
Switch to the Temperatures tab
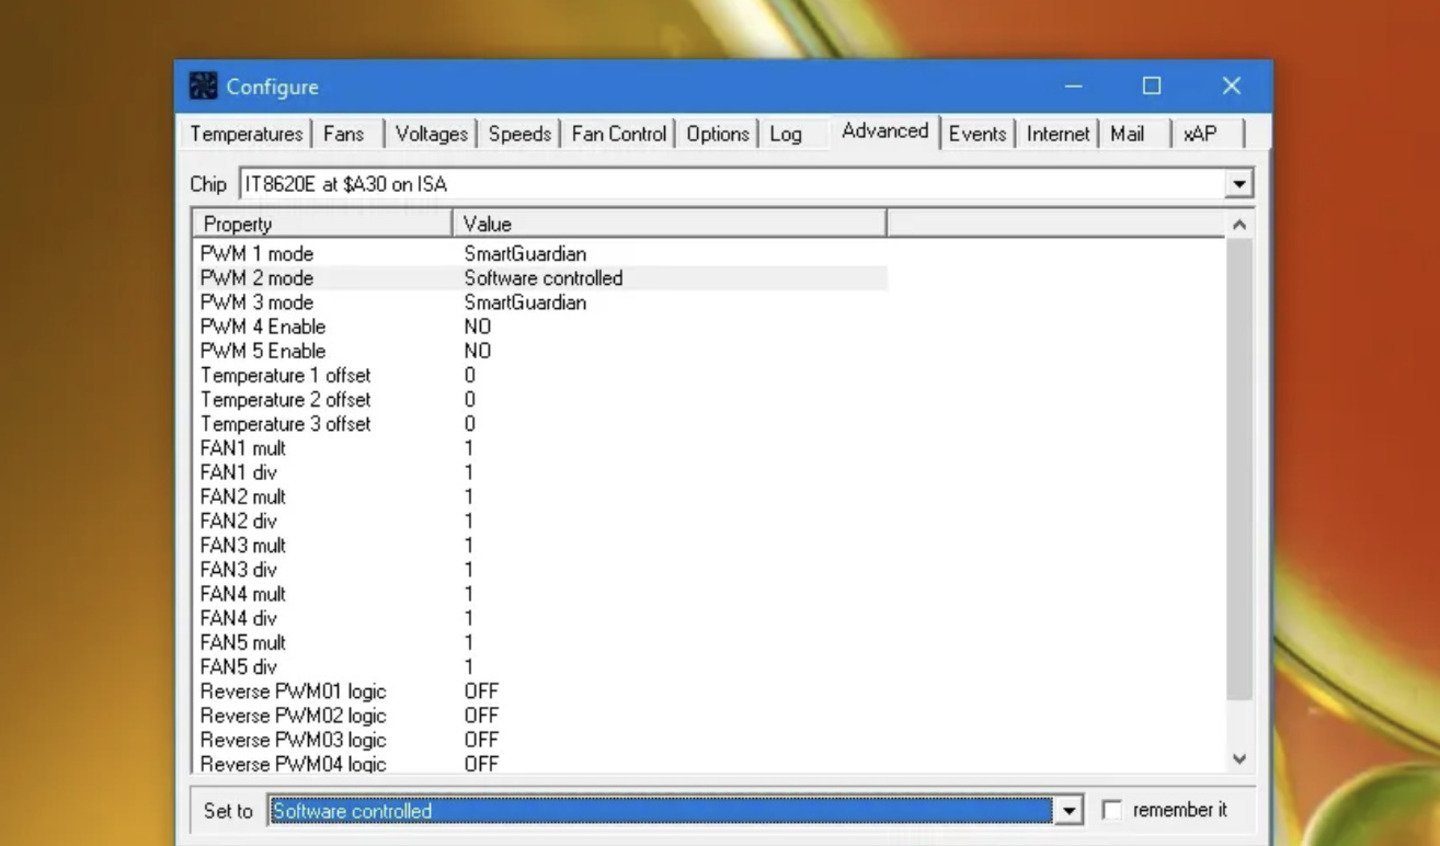(246, 134)
